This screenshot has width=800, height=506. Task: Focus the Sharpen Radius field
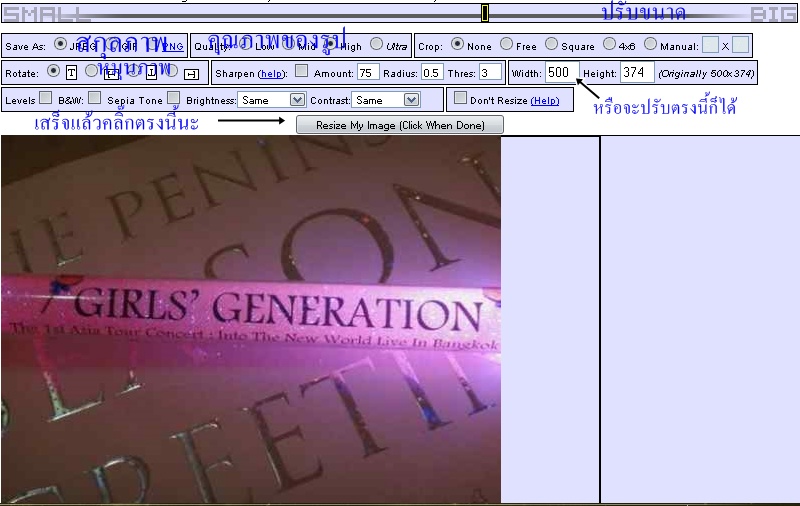click(432, 73)
